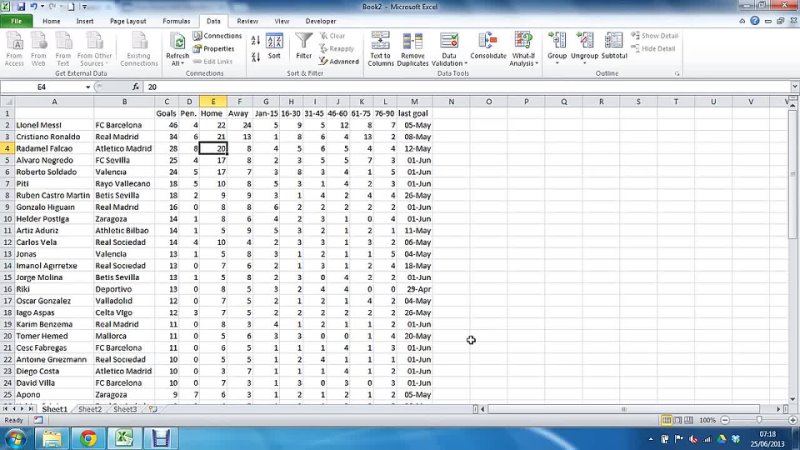Screen dimensions: 800x450
Task: Open Google Chrome from taskbar
Action: pos(88,439)
